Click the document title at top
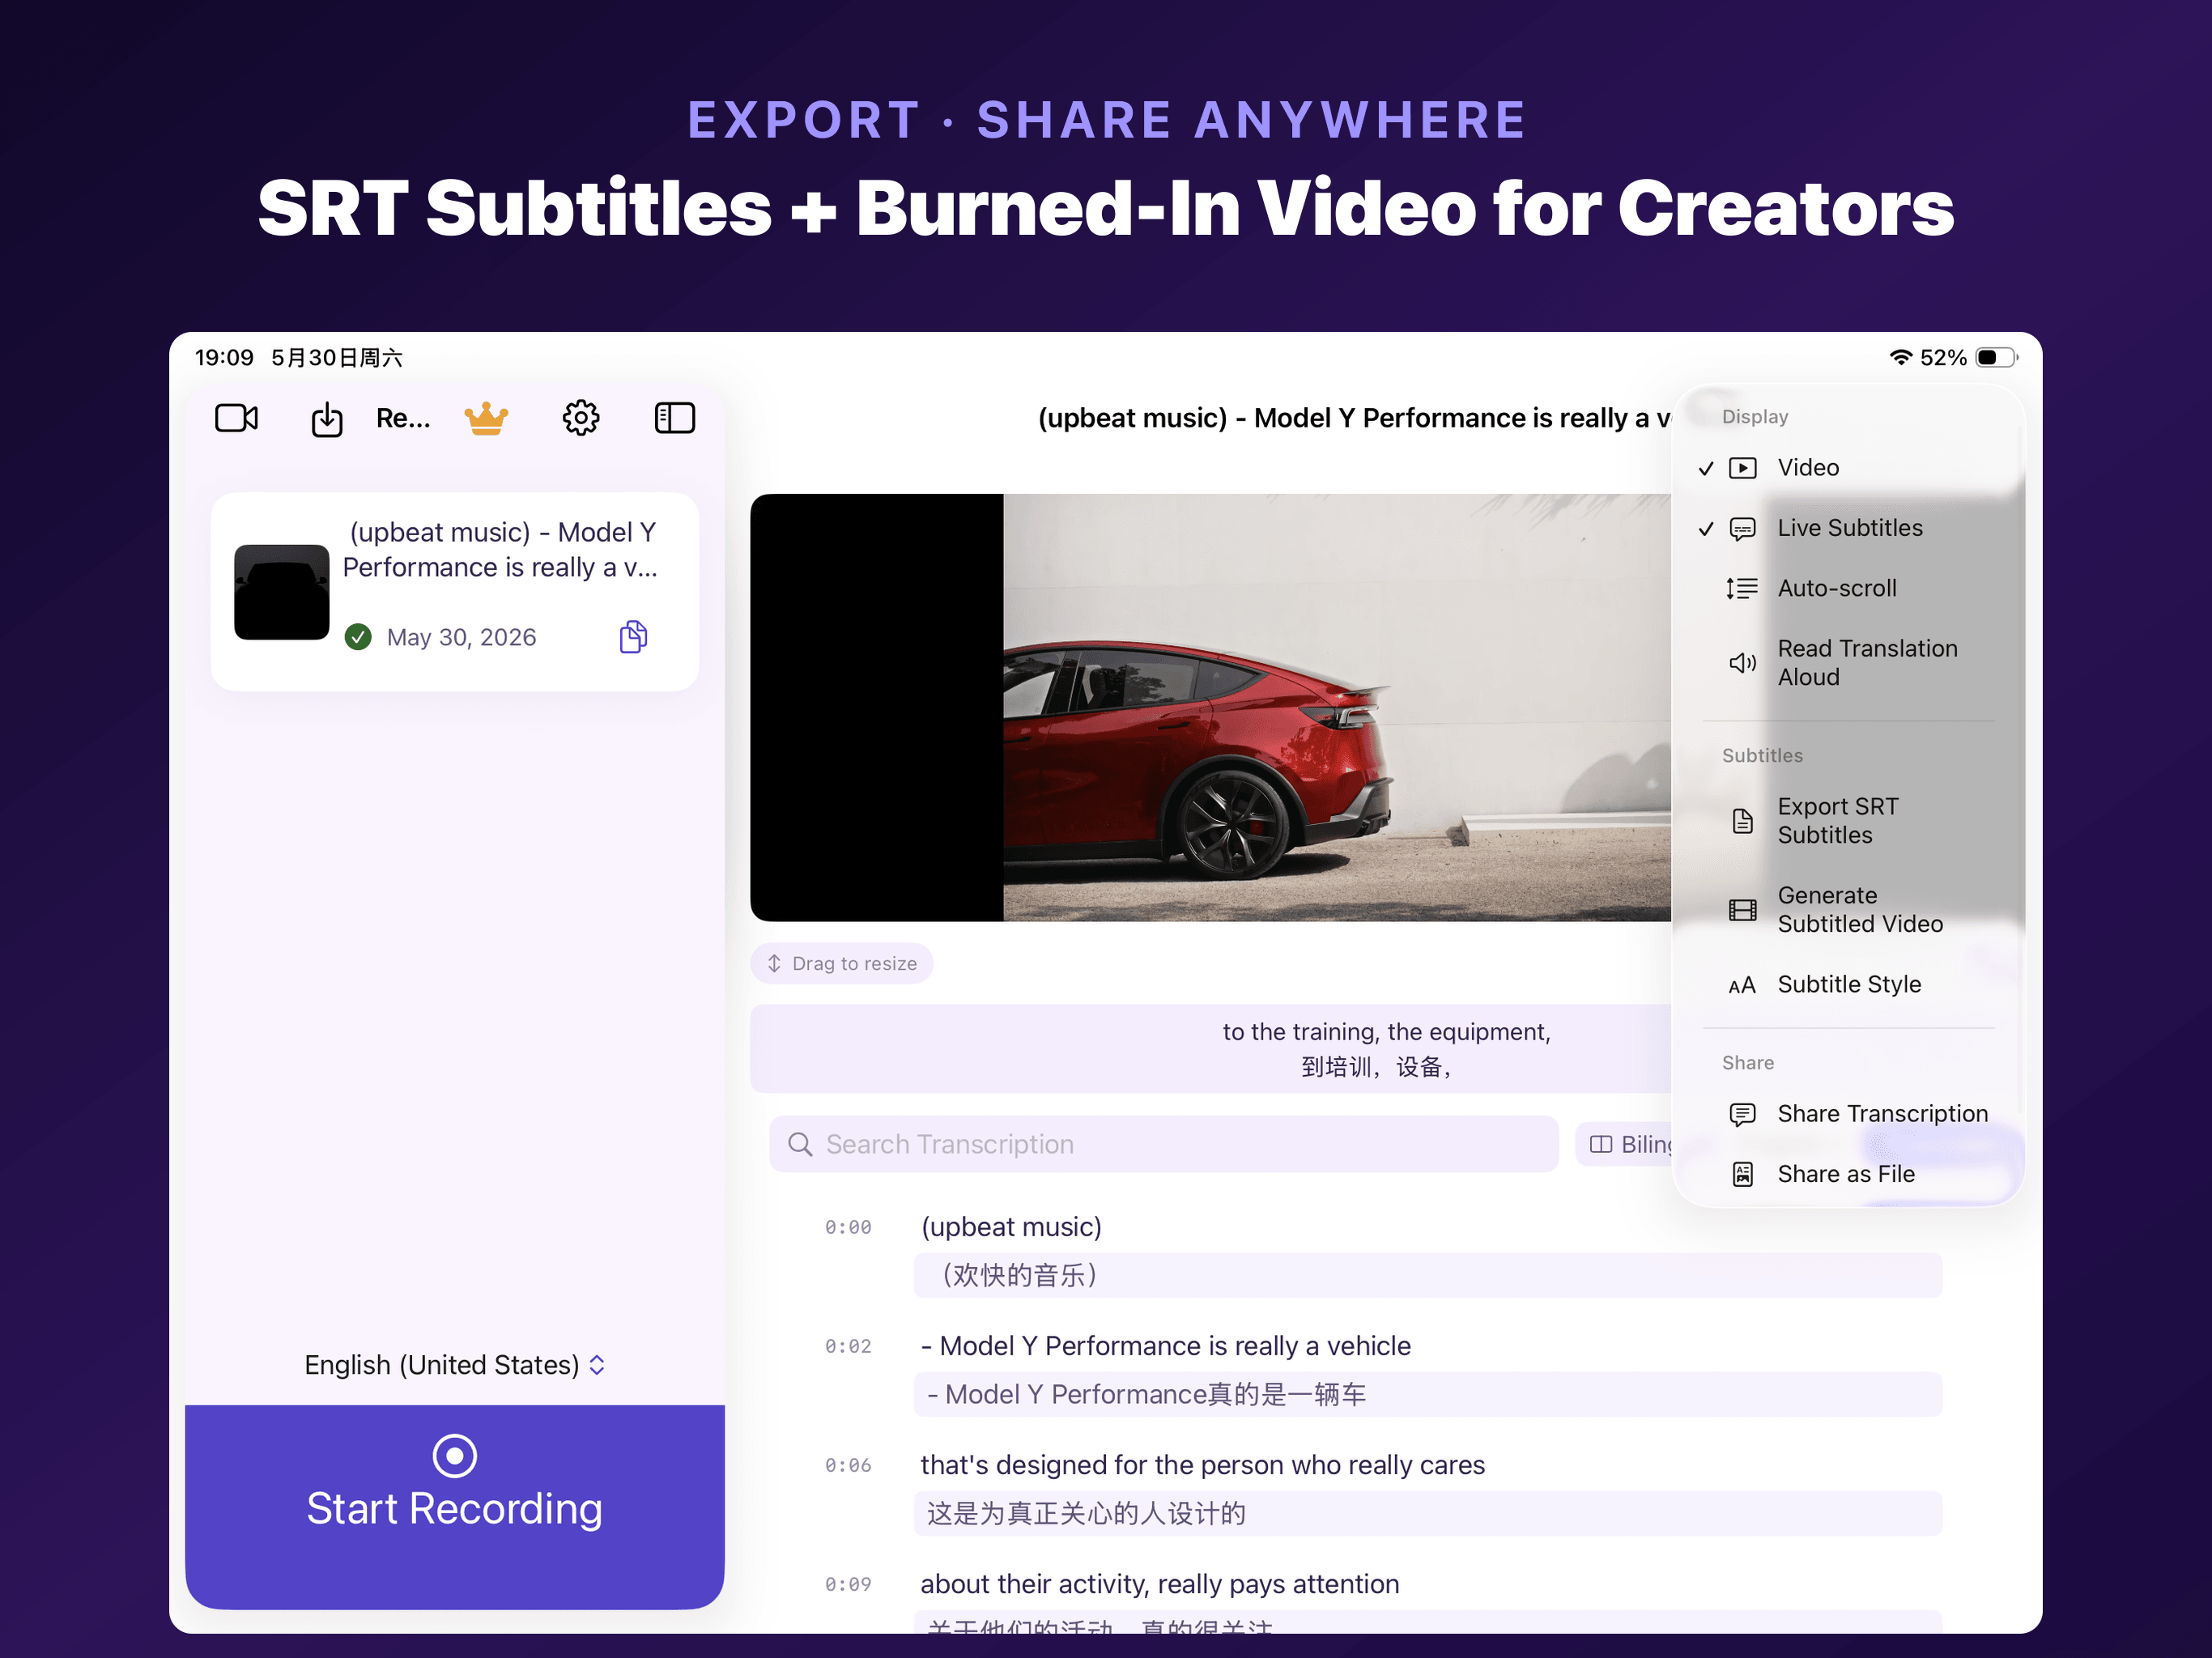 1354,418
